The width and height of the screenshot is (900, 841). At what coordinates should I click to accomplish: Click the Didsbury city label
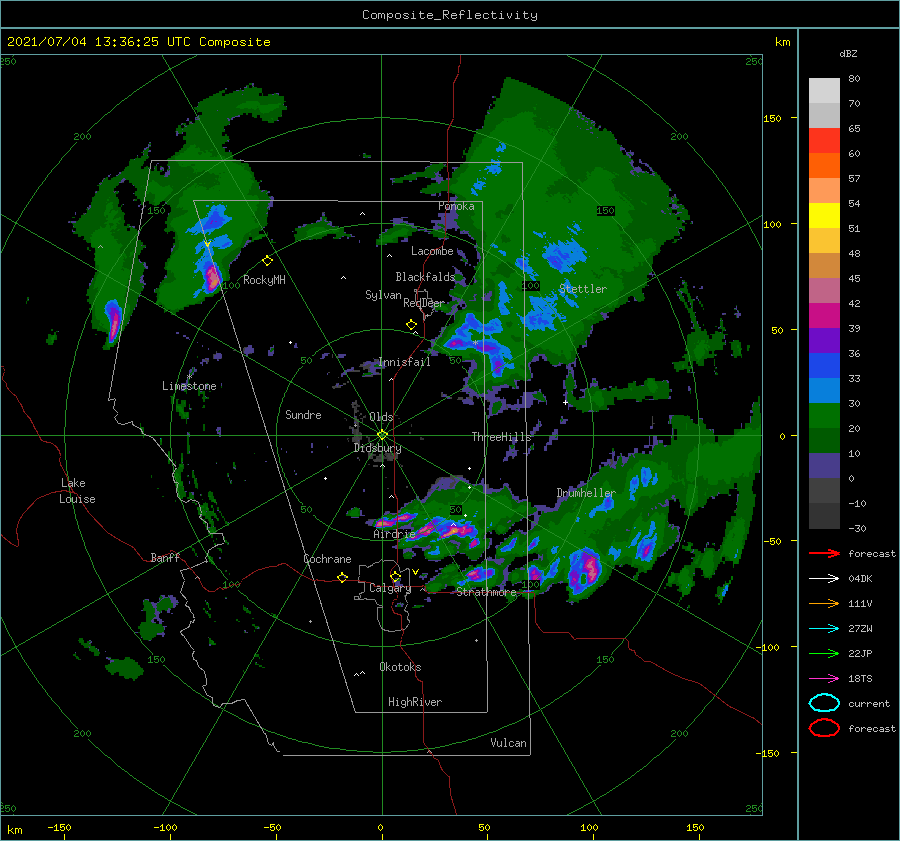[x=378, y=448]
